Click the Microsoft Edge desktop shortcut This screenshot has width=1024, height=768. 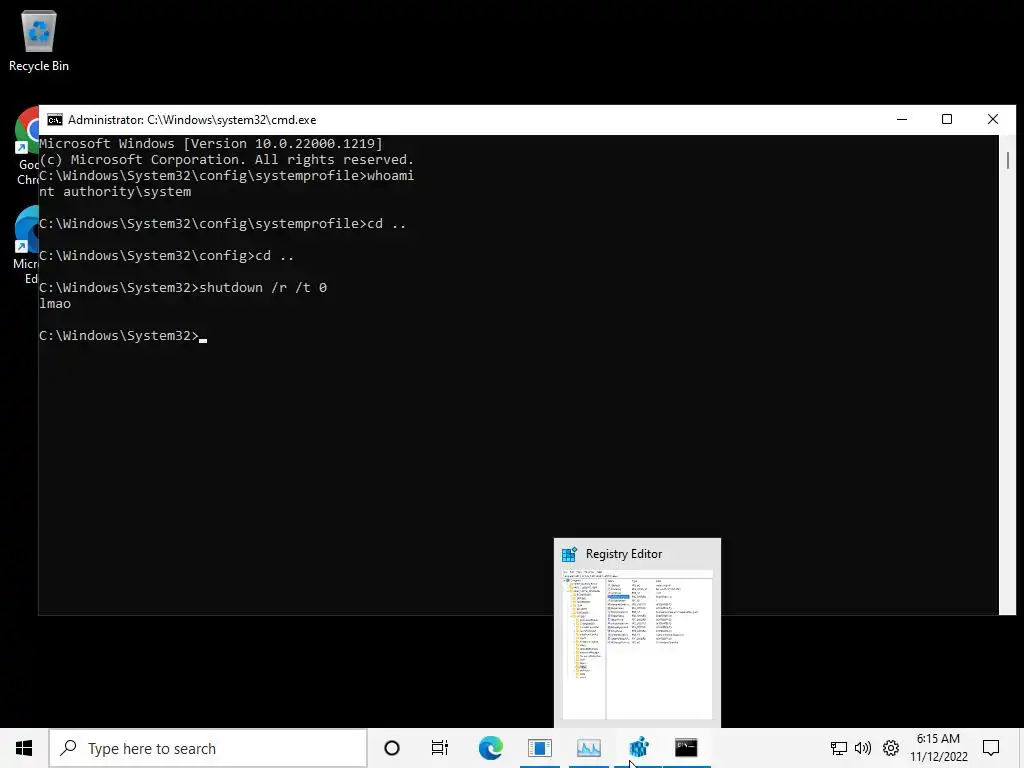tap(25, 246)
